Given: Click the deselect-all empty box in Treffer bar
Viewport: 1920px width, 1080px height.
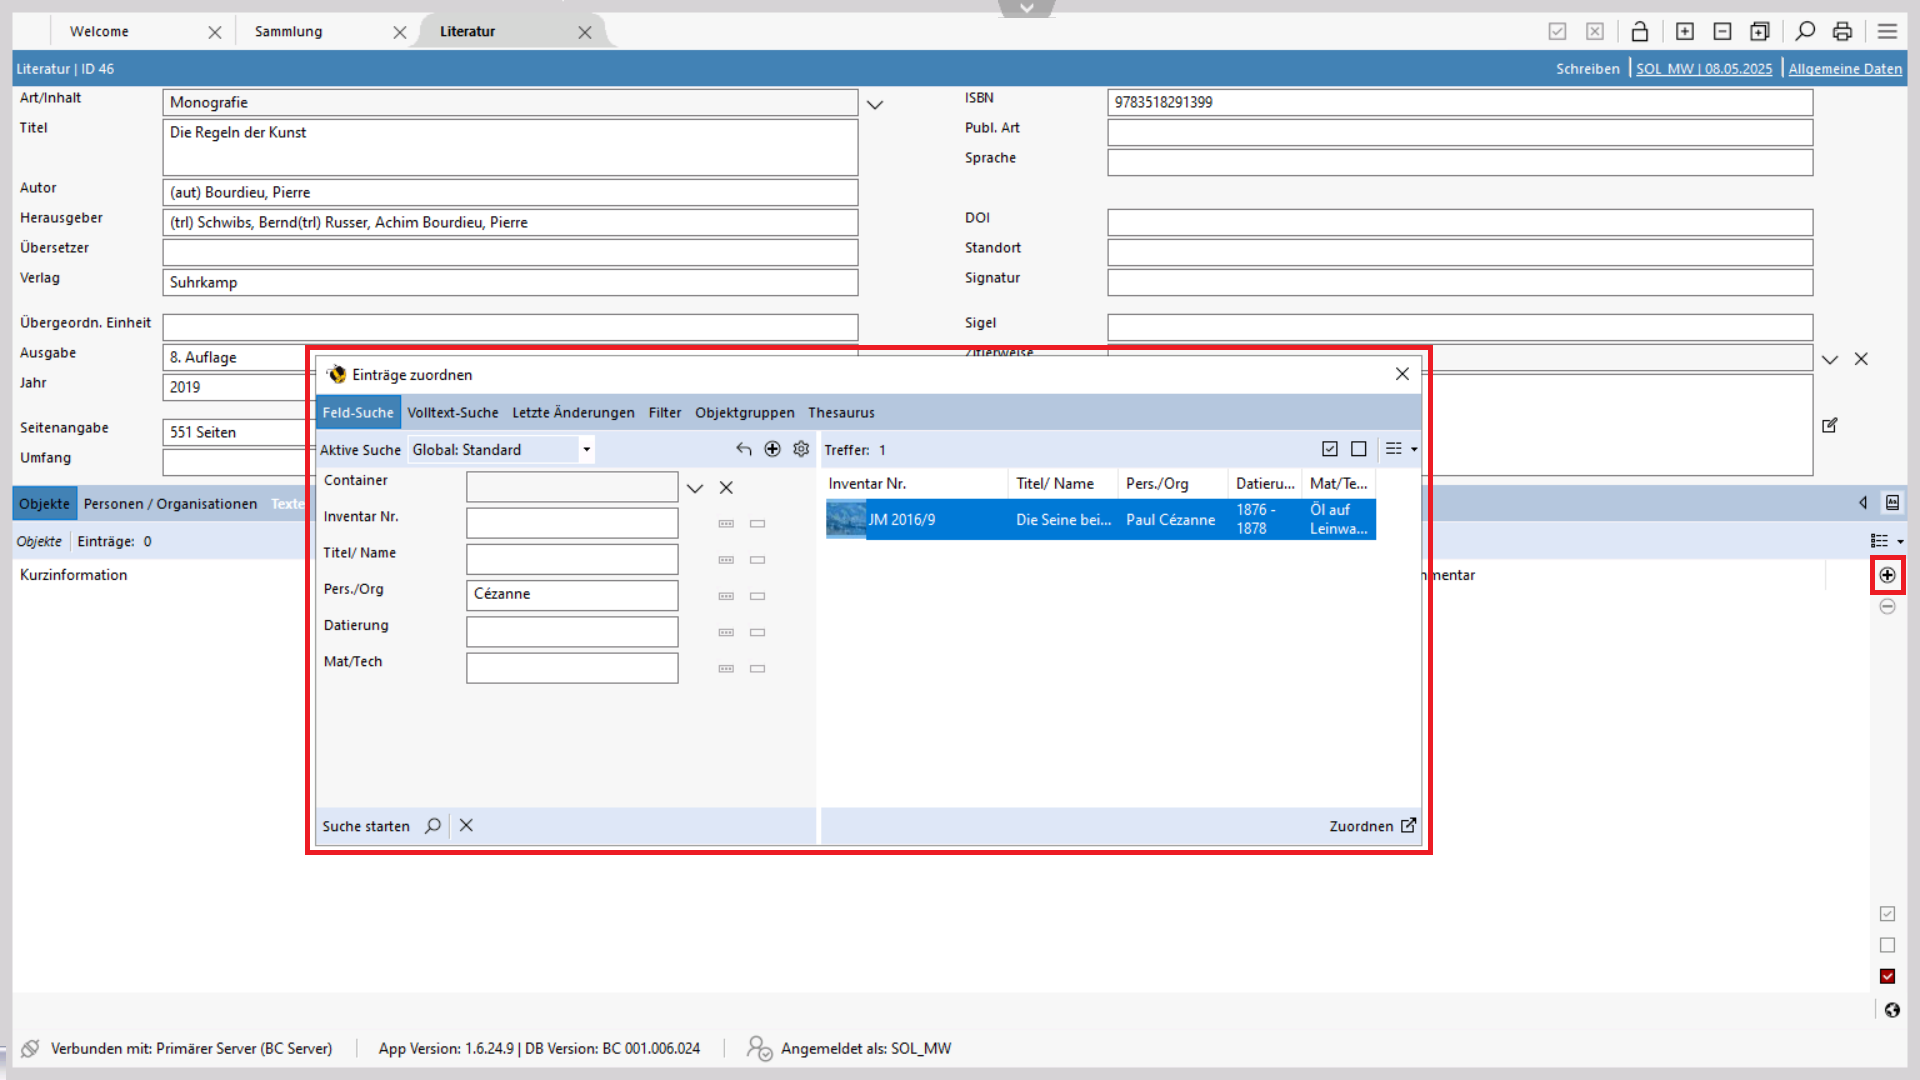Looking at the screenshot, I should [1358, 450].
